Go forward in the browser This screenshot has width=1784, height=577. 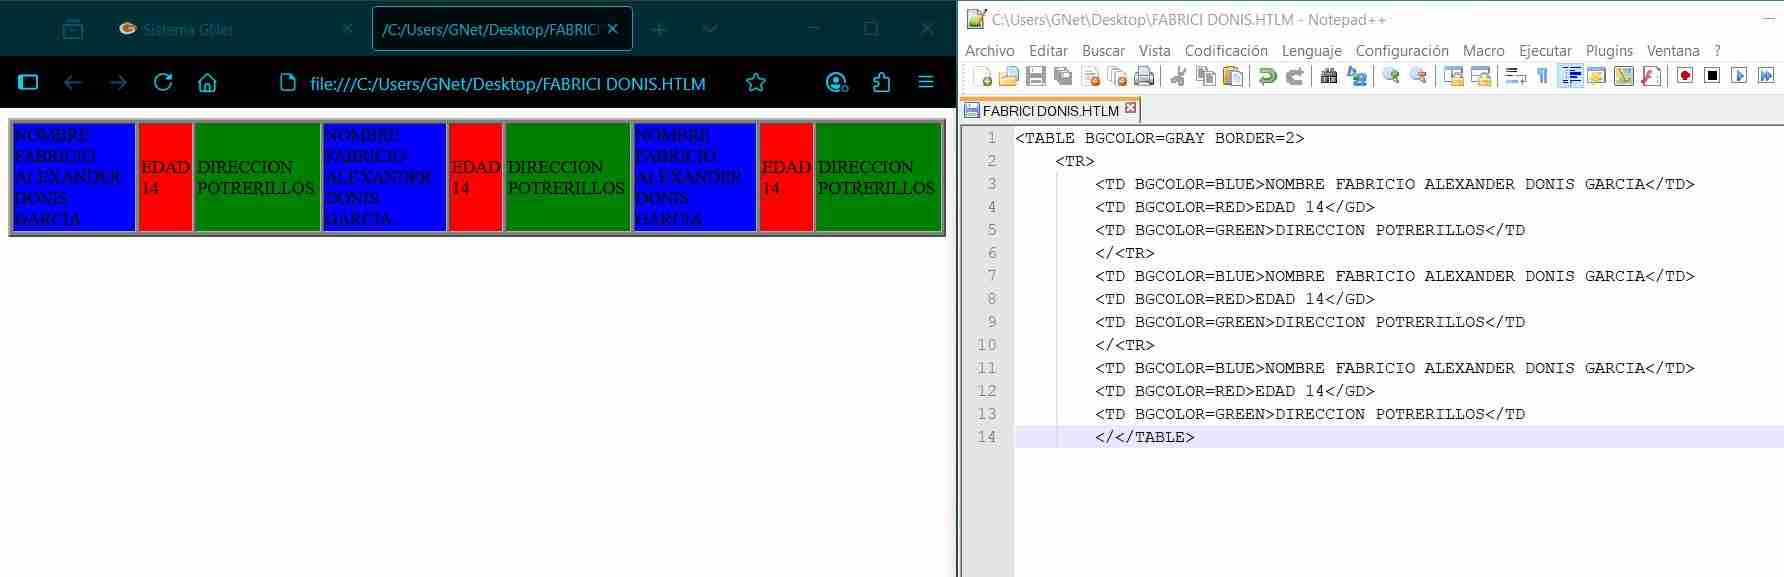pyautogui.click(x=118, y=83)
